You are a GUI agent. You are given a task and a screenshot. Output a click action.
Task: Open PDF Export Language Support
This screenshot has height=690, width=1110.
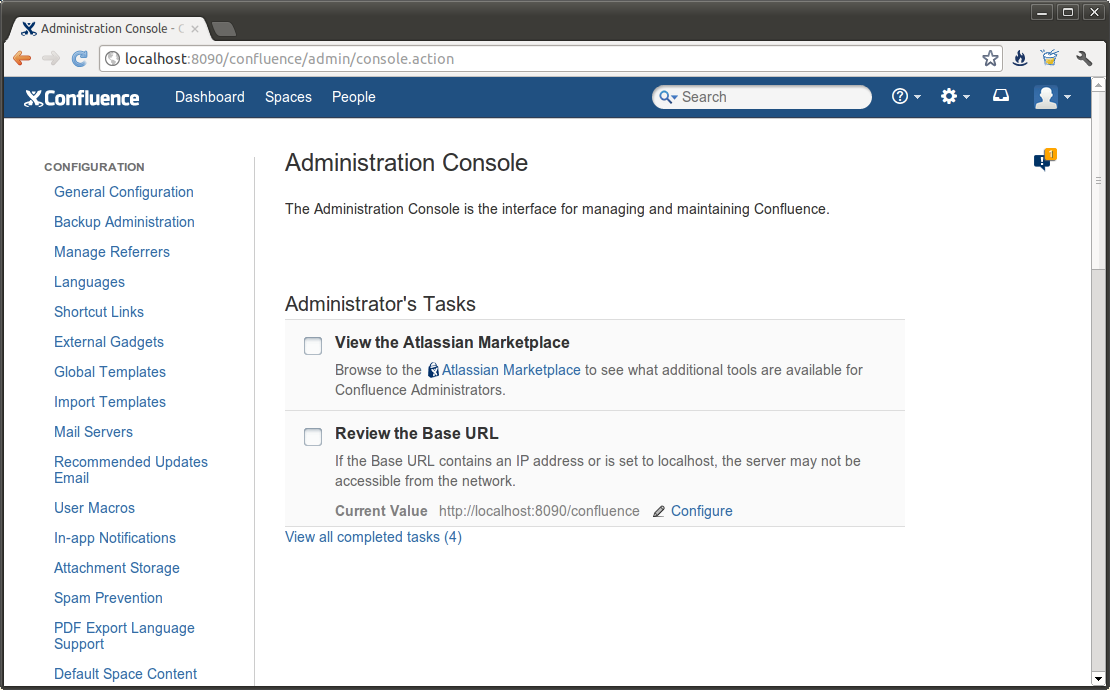125,636
